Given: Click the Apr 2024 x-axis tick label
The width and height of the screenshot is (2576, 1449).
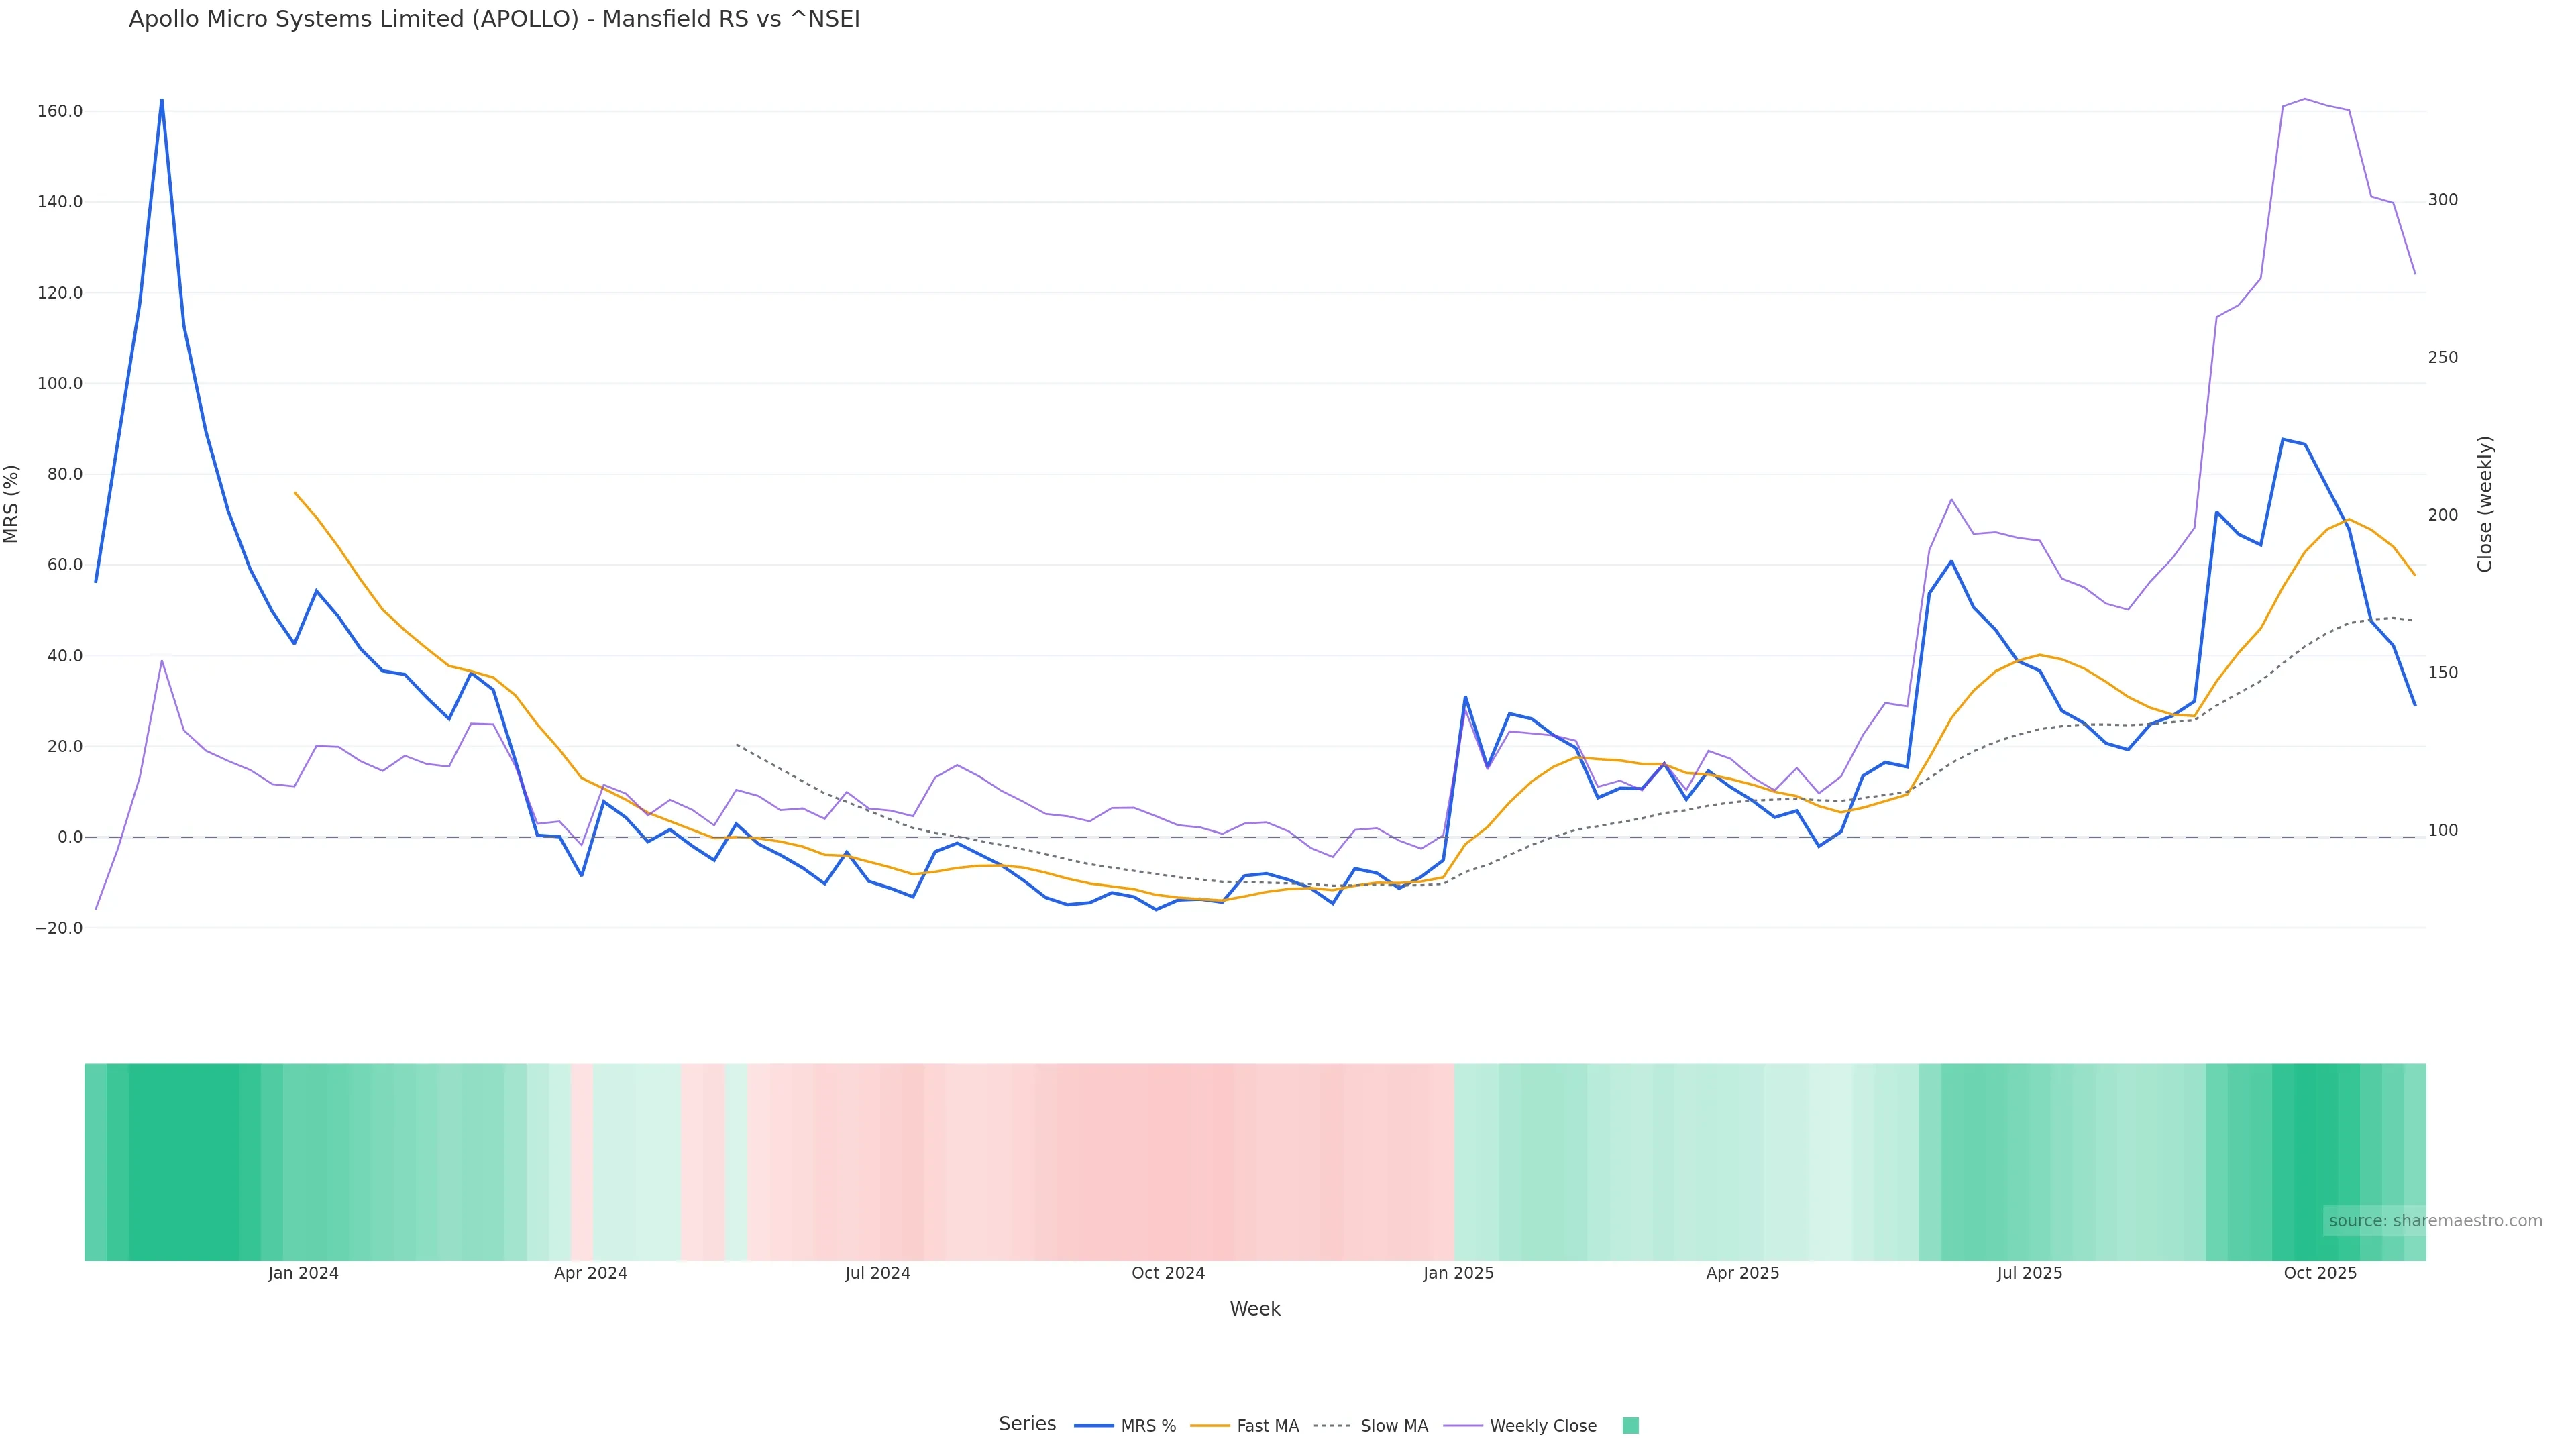Looking at the screenshot, I should pos(590,1274).
